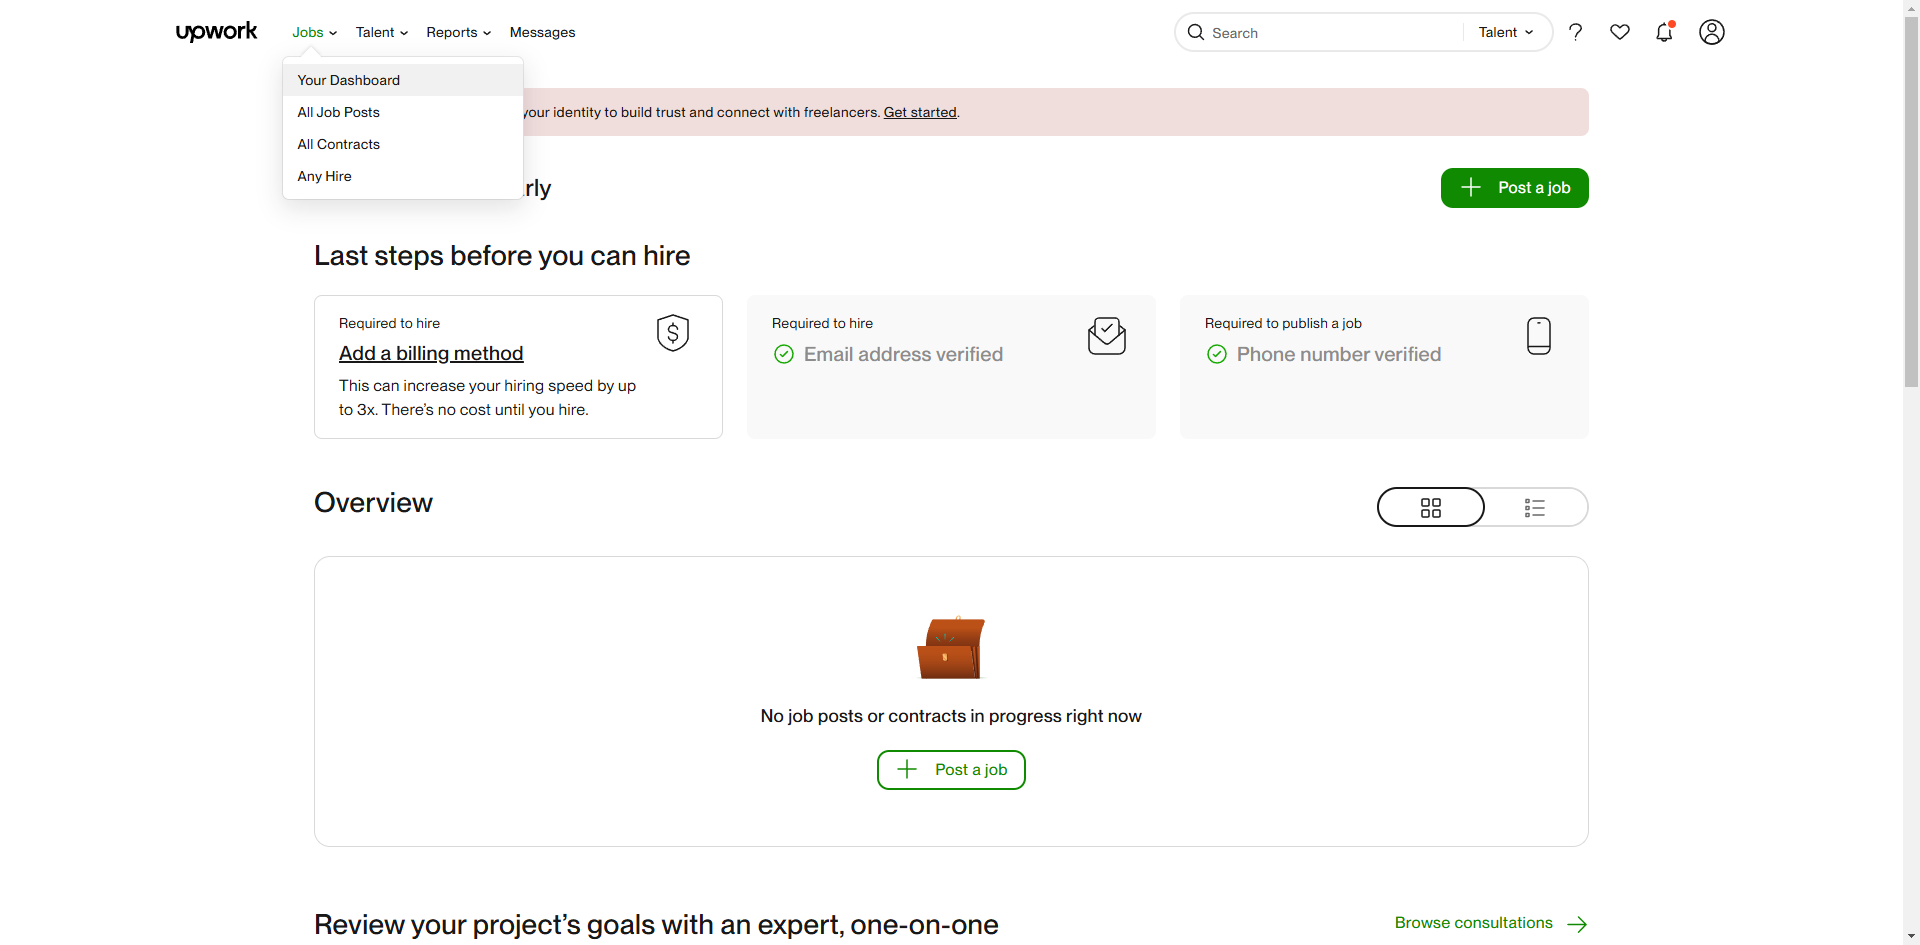
Task: Open the help question mark icon
Action: (x=1575, y=32)
